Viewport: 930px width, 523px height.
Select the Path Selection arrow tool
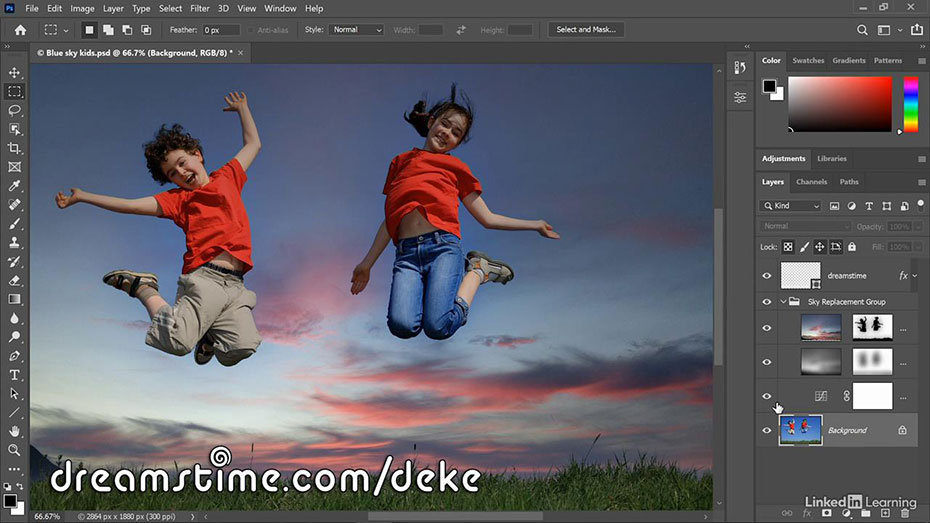14,394
